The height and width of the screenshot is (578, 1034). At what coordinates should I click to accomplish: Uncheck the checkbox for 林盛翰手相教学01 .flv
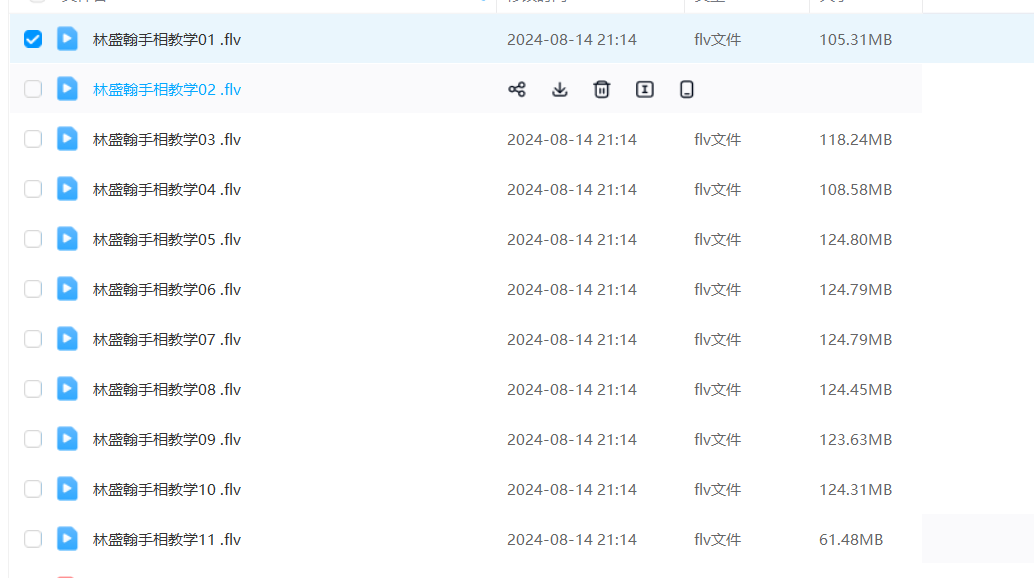click(x=33, y=39)
